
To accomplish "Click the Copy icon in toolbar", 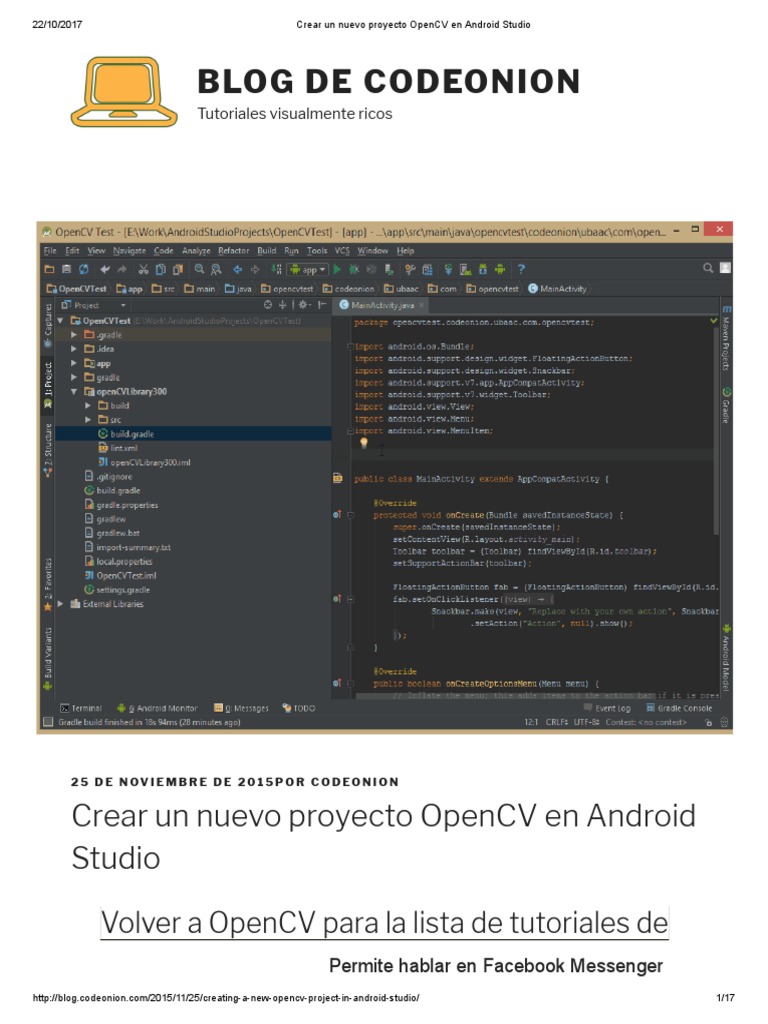I will point(160,269).
